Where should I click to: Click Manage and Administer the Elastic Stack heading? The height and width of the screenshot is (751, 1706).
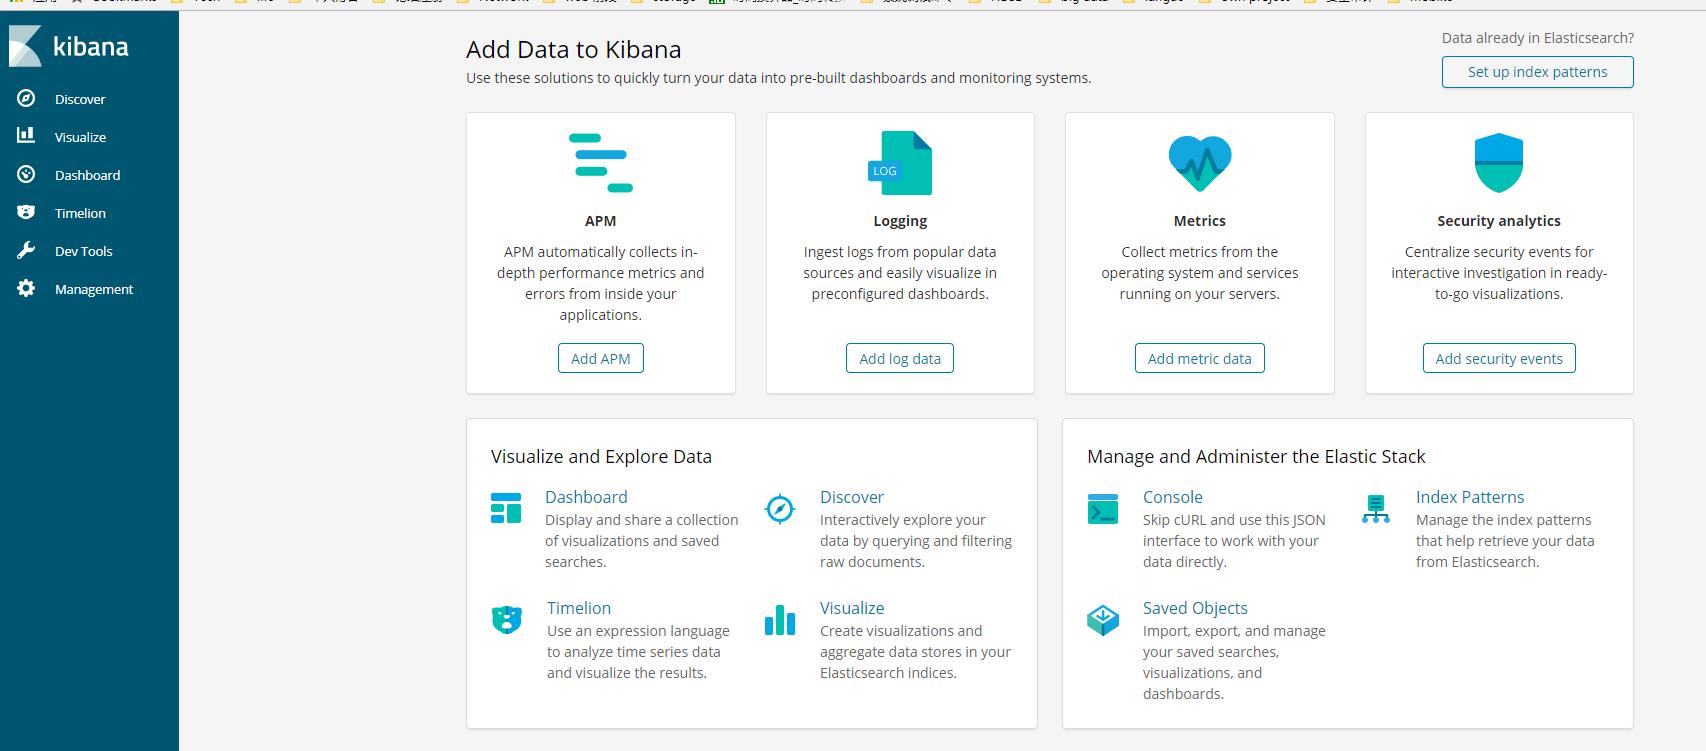tap(1256, 457)
